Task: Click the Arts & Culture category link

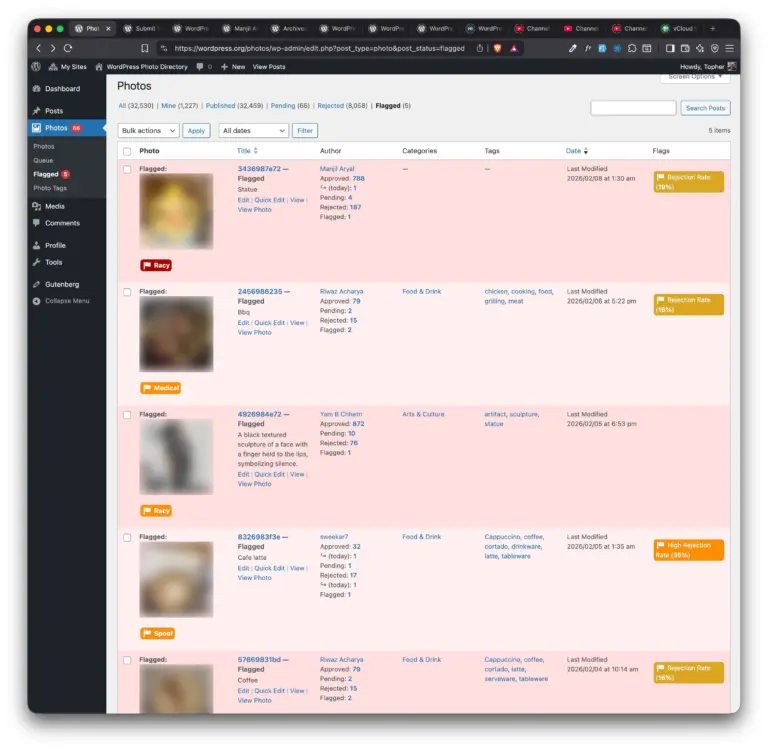Action: (x=423, y=414)
